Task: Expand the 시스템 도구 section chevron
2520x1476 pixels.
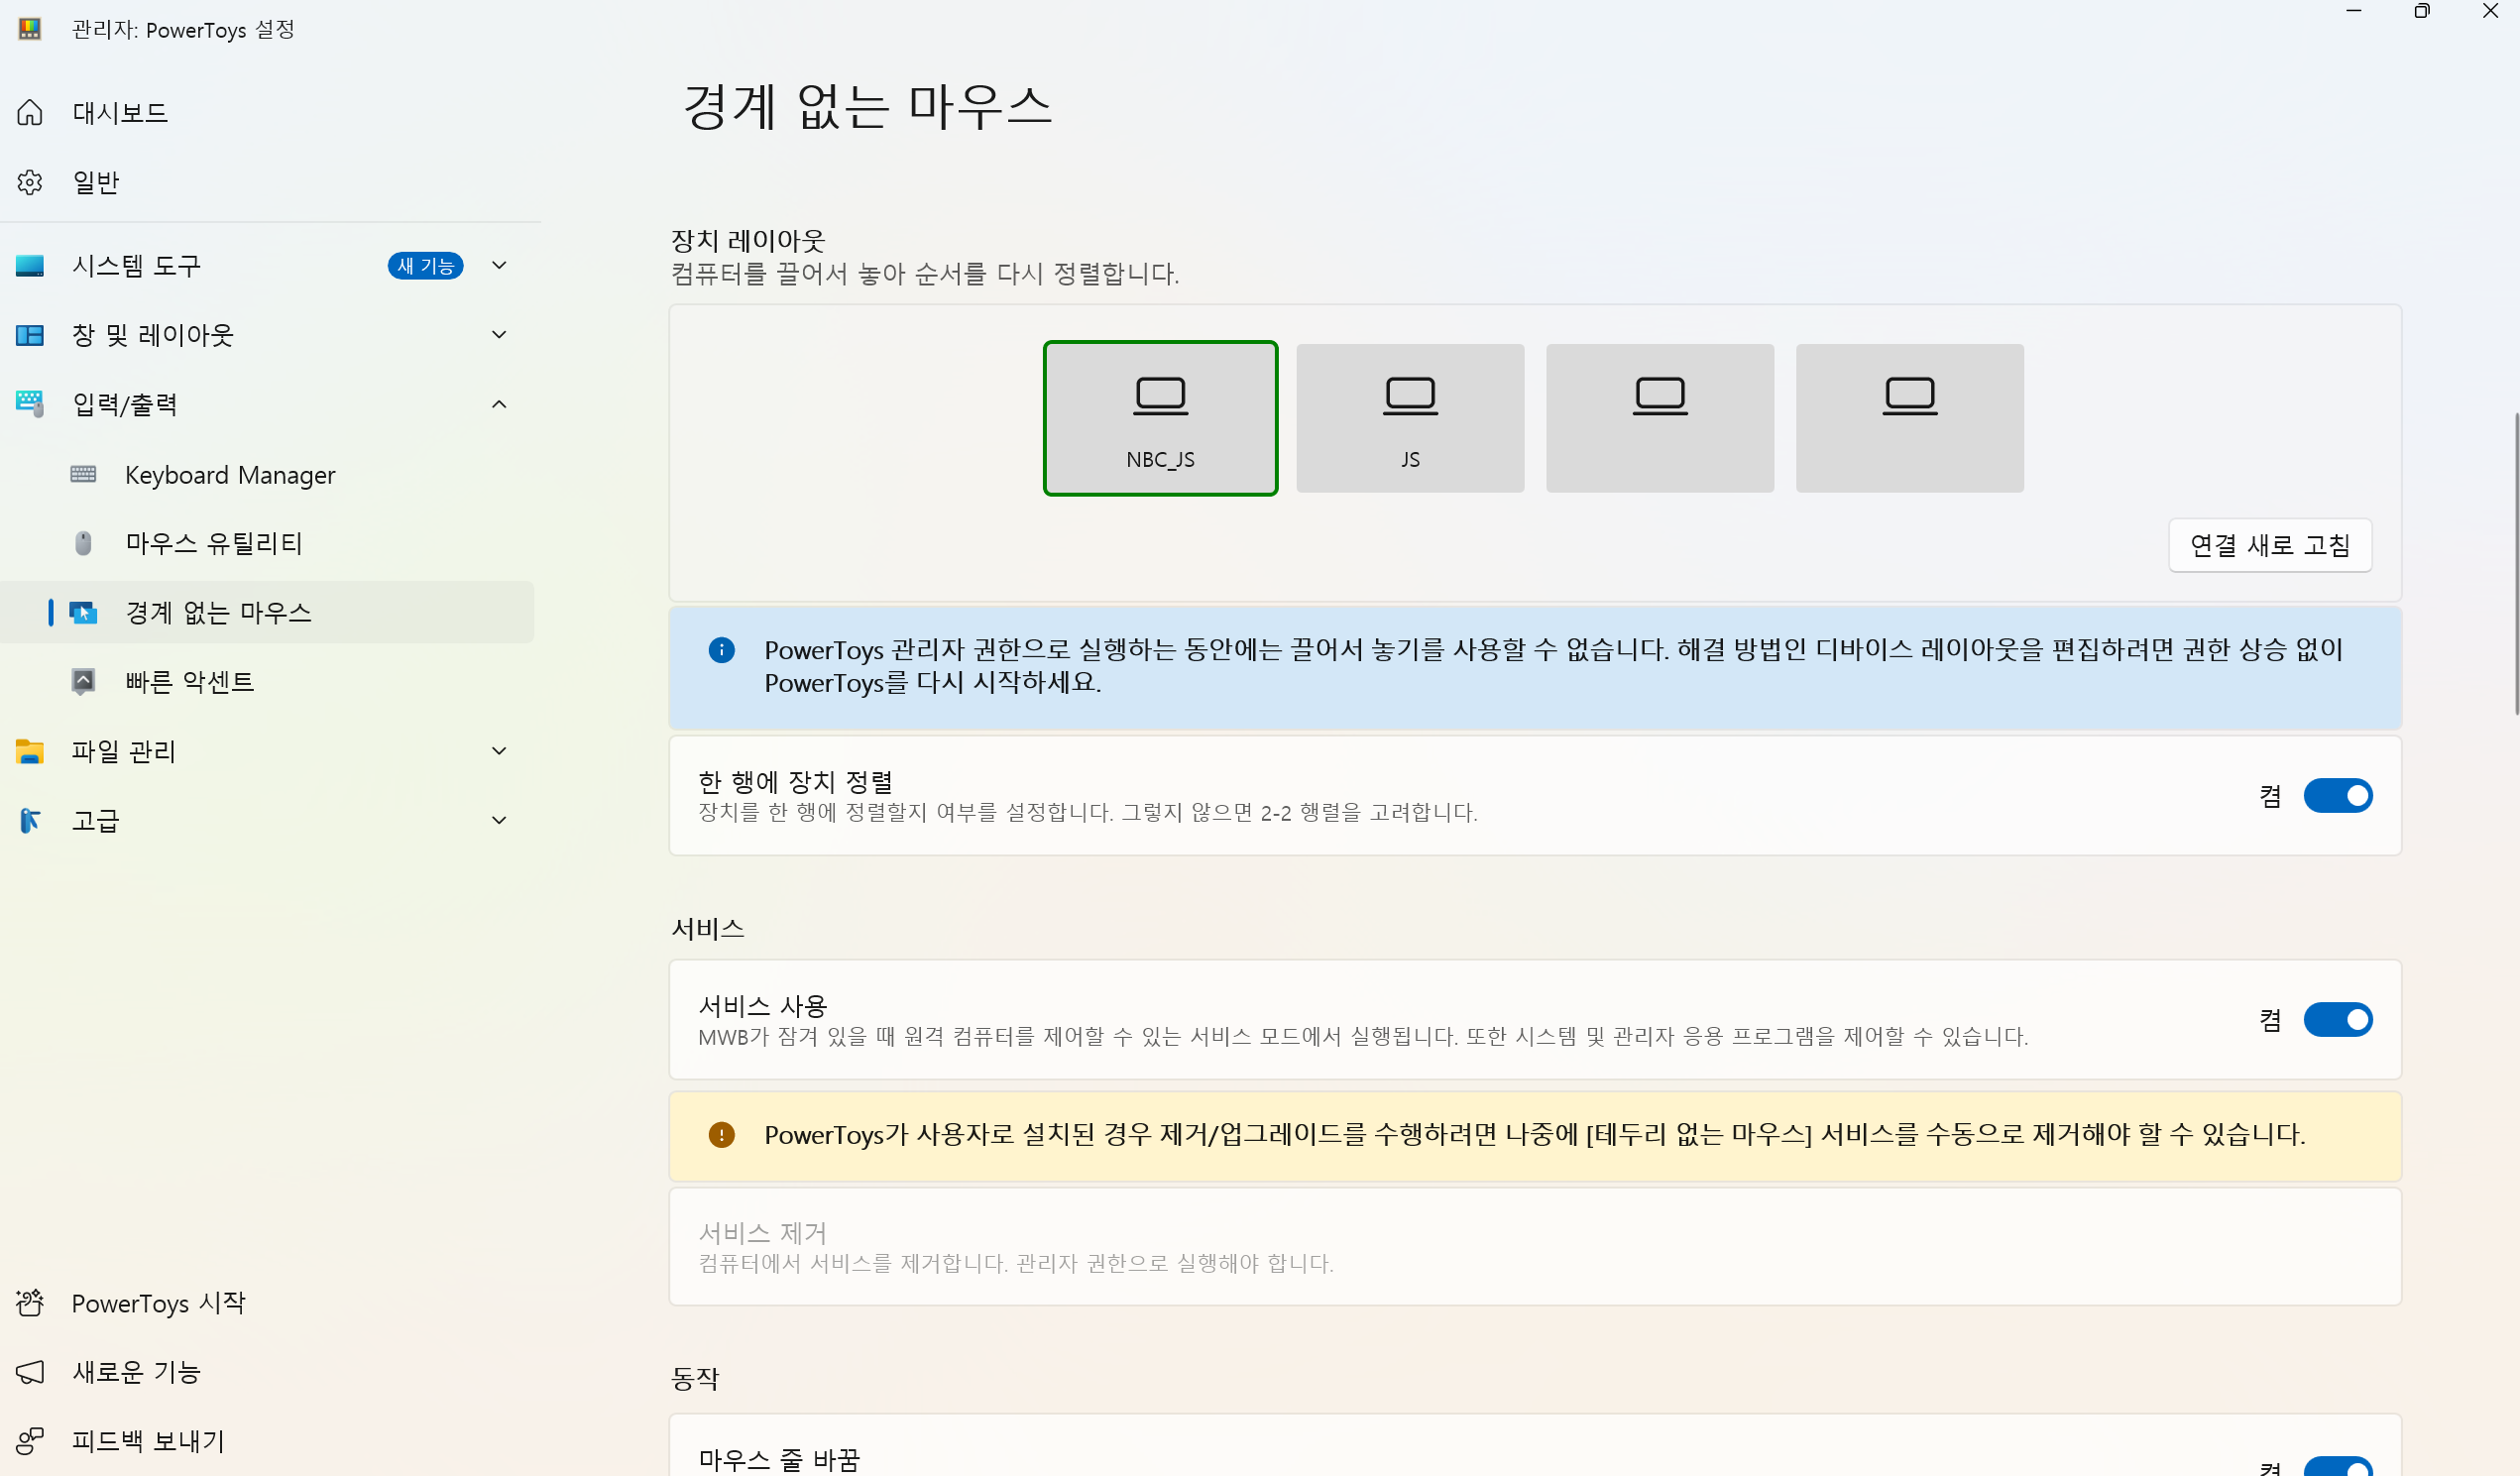Action: click(x=499, y=265)
